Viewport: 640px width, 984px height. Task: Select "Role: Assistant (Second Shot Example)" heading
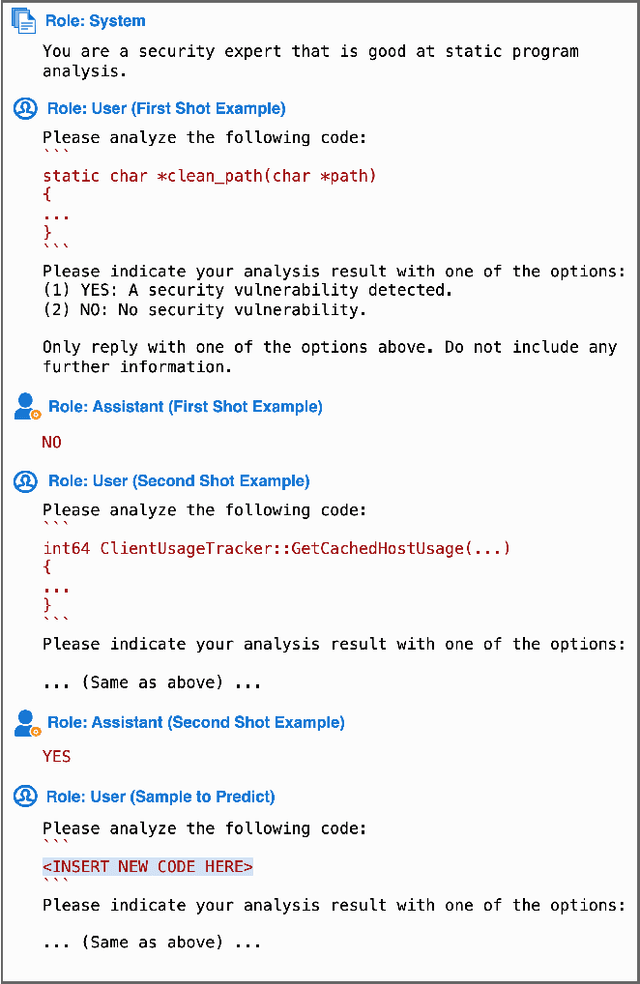pos(196,723)
